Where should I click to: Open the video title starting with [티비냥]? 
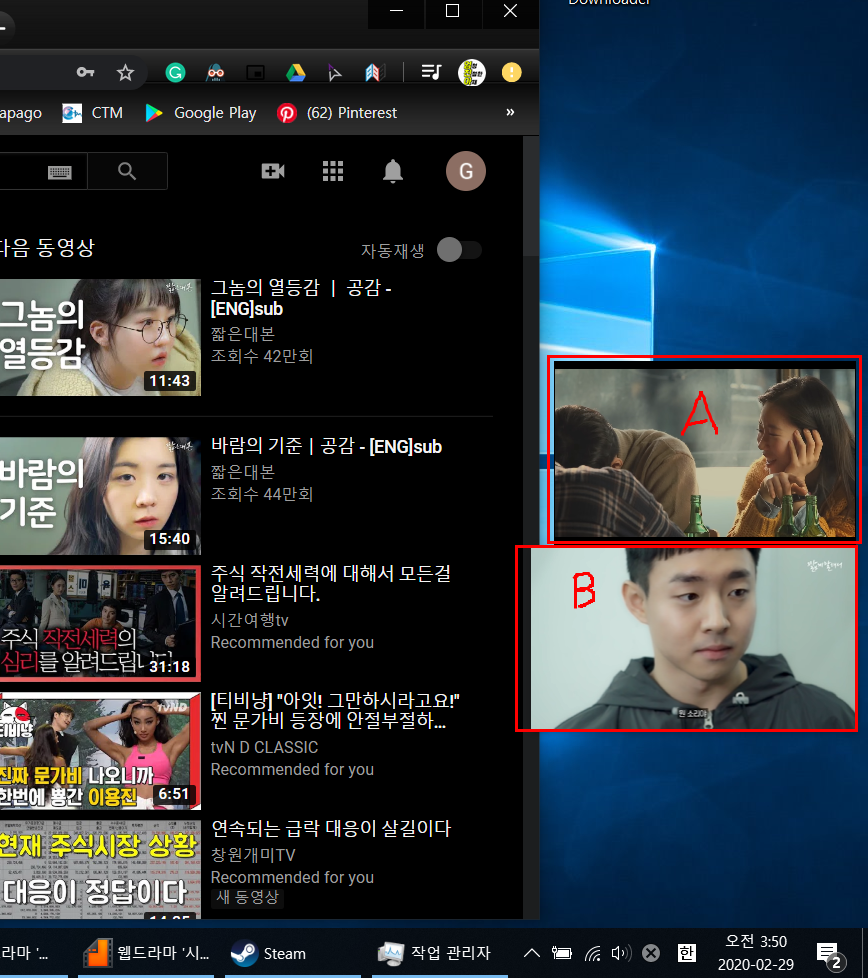coord(335,710)
